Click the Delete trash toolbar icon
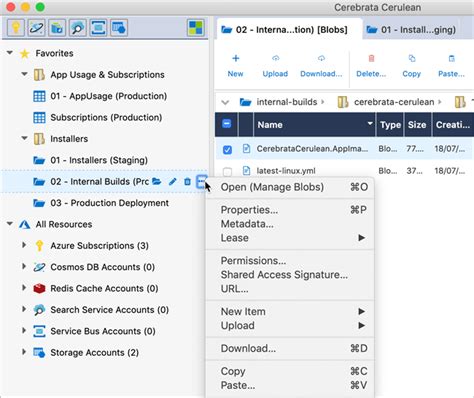 tap(371, 58)
